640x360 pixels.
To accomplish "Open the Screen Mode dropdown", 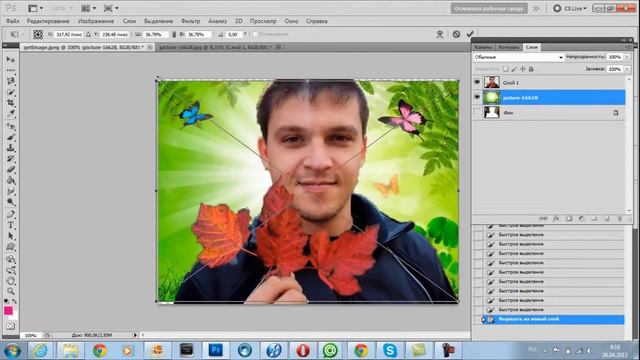I will (111, 8).
